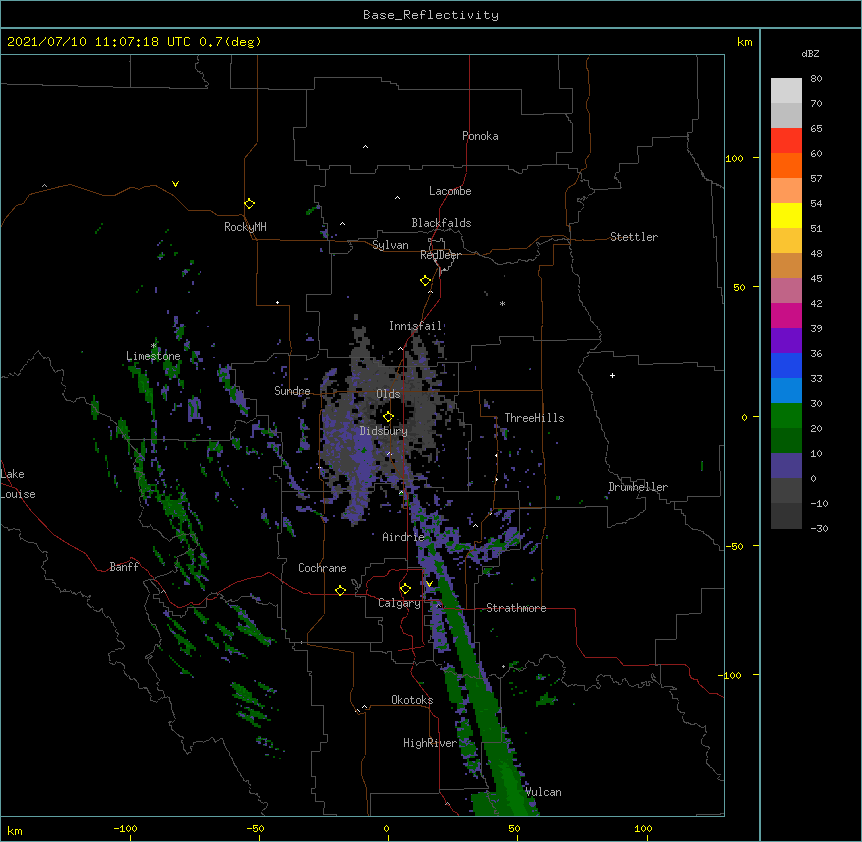Click the Lacombe city label
This screenshot has width=862, height=842.
click(x=450, y=191)
